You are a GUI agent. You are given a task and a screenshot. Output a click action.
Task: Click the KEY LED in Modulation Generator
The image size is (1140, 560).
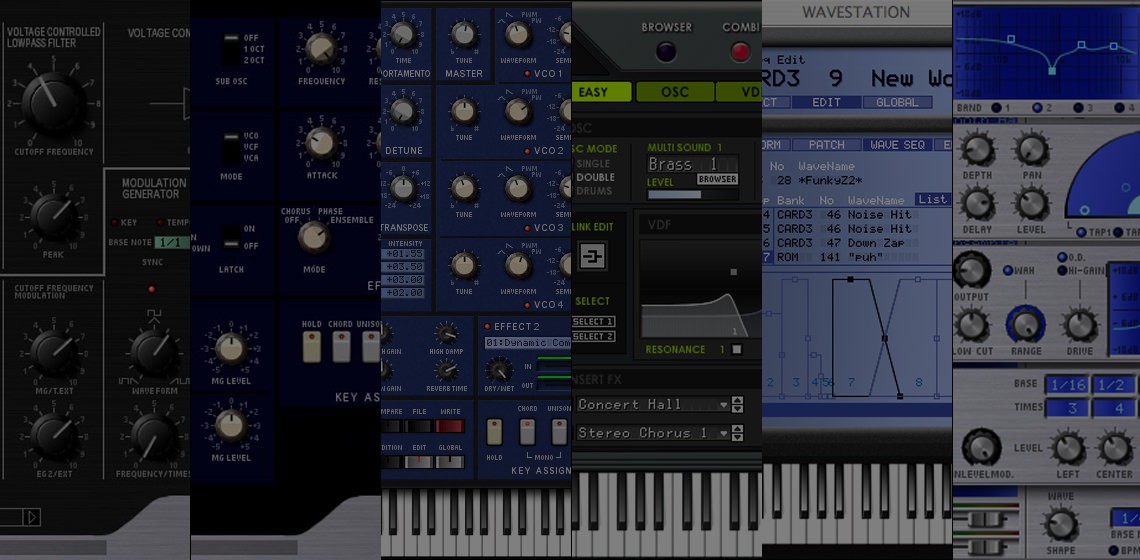pyautogui.click(x=114, y=223)
